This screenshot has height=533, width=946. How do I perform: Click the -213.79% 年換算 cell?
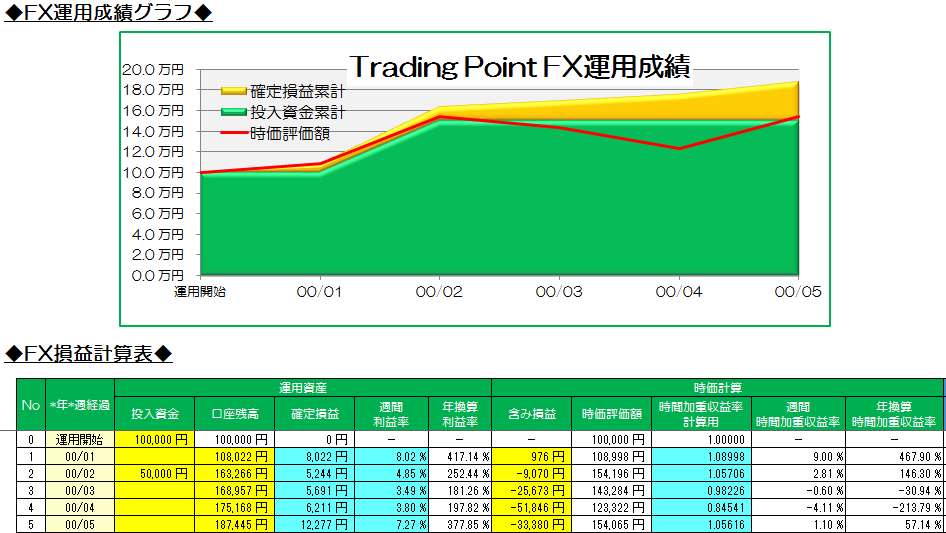coord(894,507)
